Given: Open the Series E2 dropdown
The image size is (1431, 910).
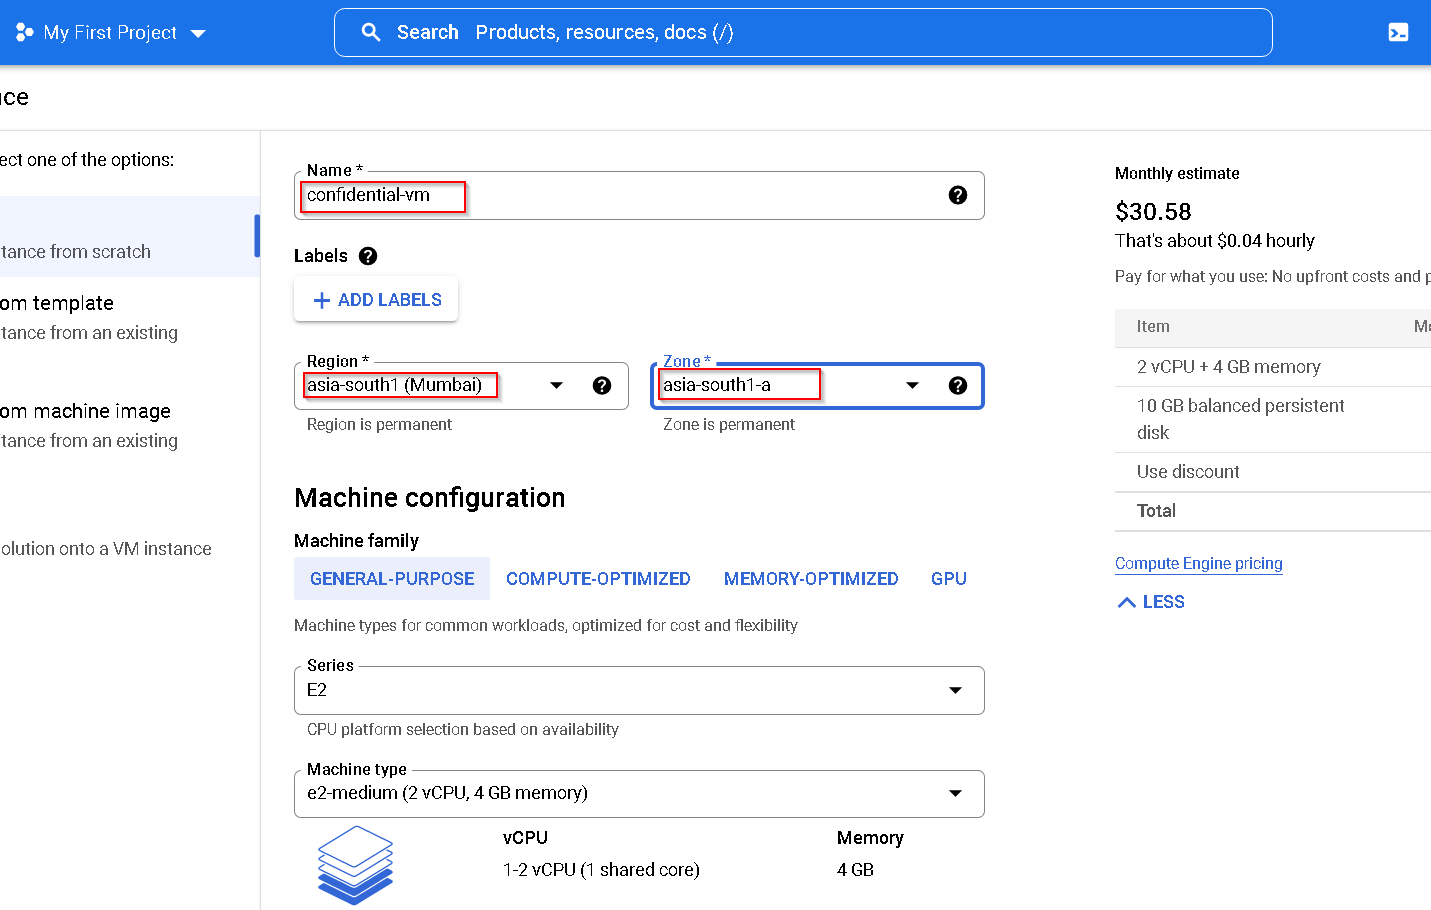Looking at the screenshot, I should pos(639,690).
